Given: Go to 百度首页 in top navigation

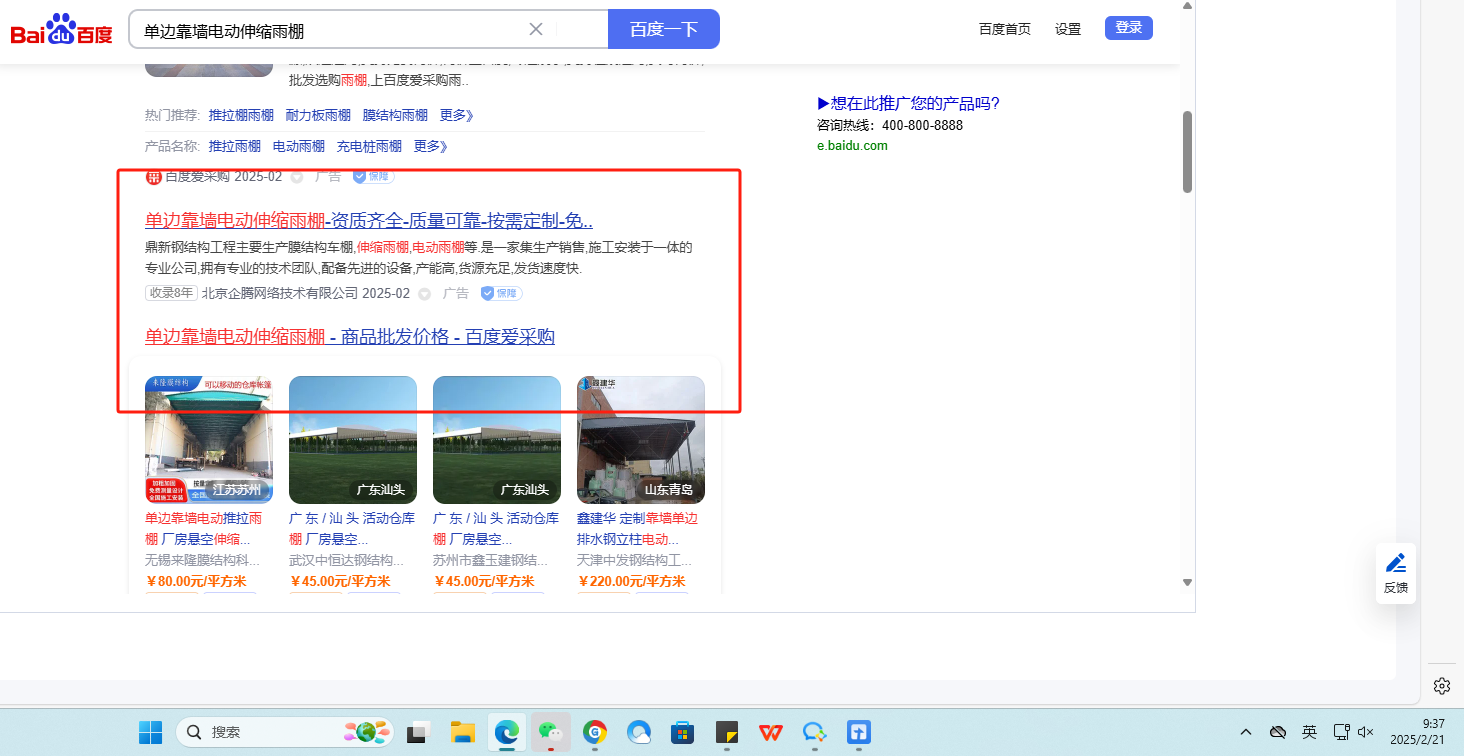Looking at the screenshot, I should coord(1004,29).
